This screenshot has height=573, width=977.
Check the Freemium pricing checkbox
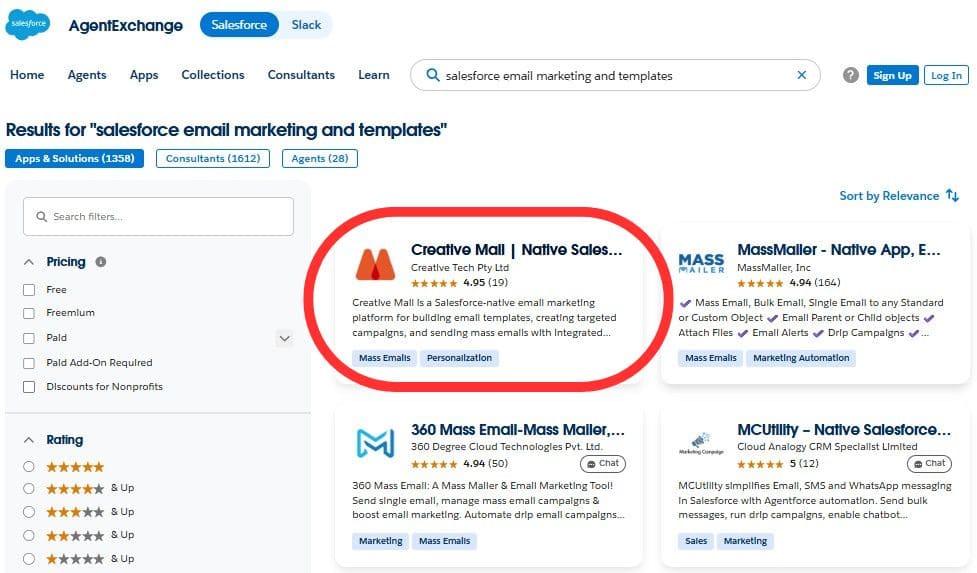coord(29,313)
